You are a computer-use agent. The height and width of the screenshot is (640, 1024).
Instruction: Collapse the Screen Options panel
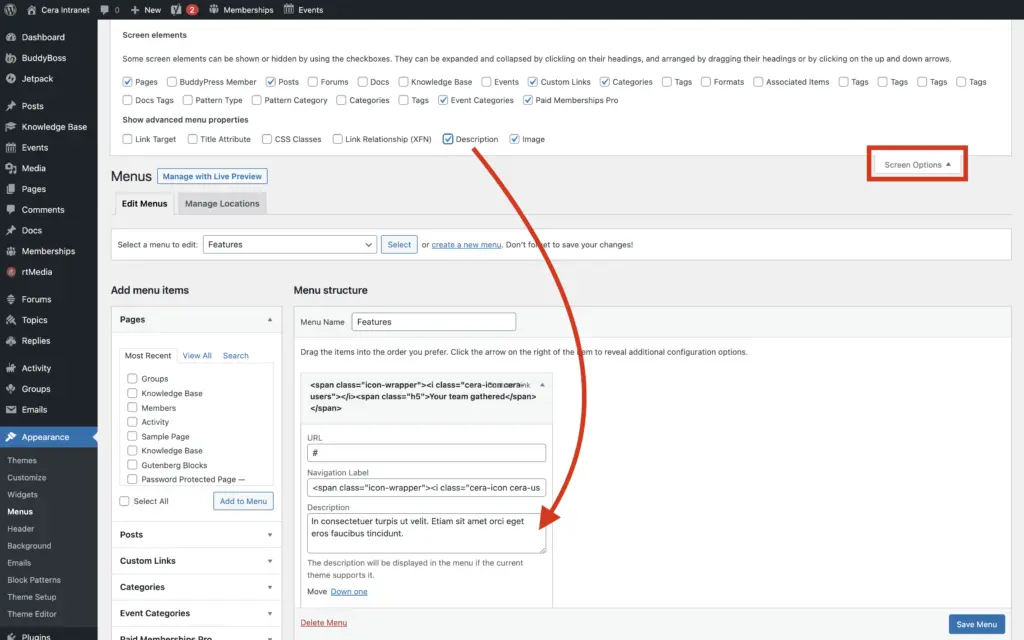[x=917, y=165]
